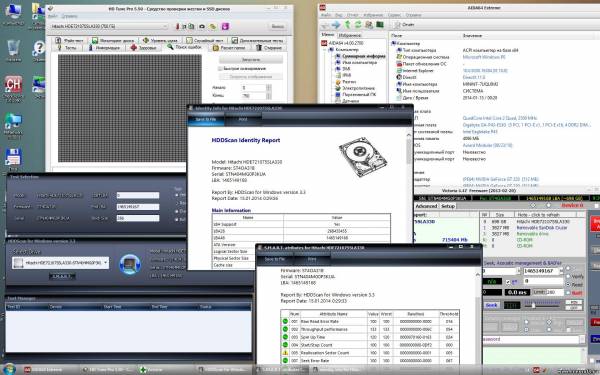Click the green-cross Victoria taskbar button
Viewport: 600px width, 375px height.
pos(165,370)
